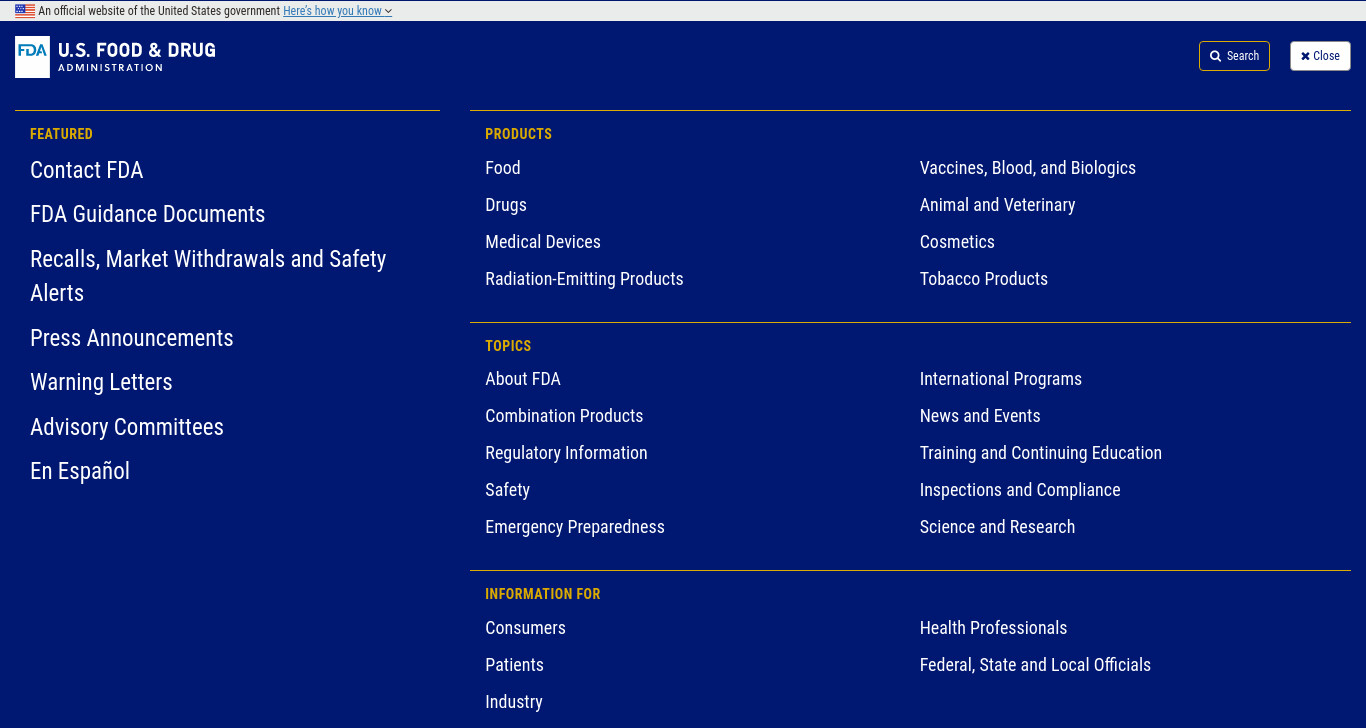This screenshot has height=728, width=1366.
Task: Open Radiation-Emitting Products
Action: [584, 279]
